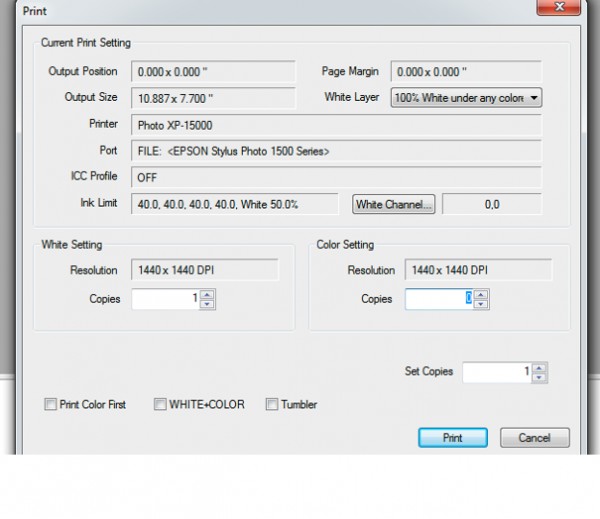
Task: Click the Set Copies input field
Action: 496,372
